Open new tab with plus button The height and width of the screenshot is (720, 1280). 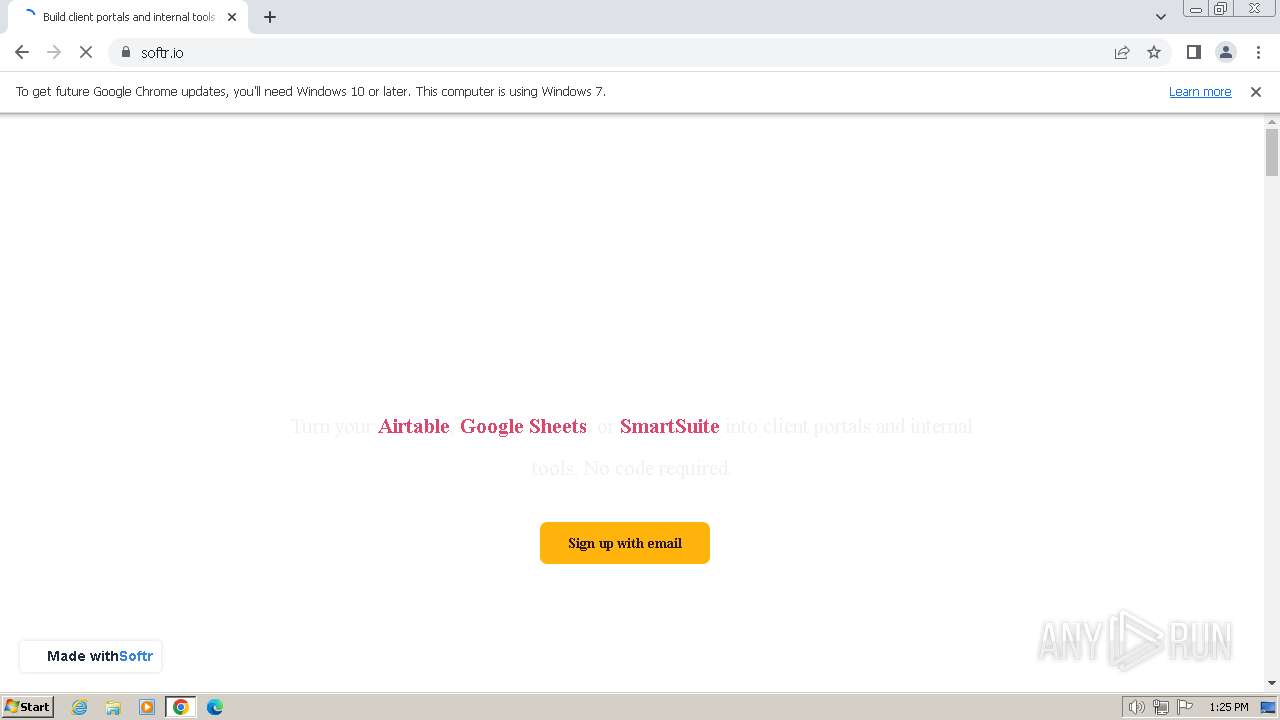(270, 17)
